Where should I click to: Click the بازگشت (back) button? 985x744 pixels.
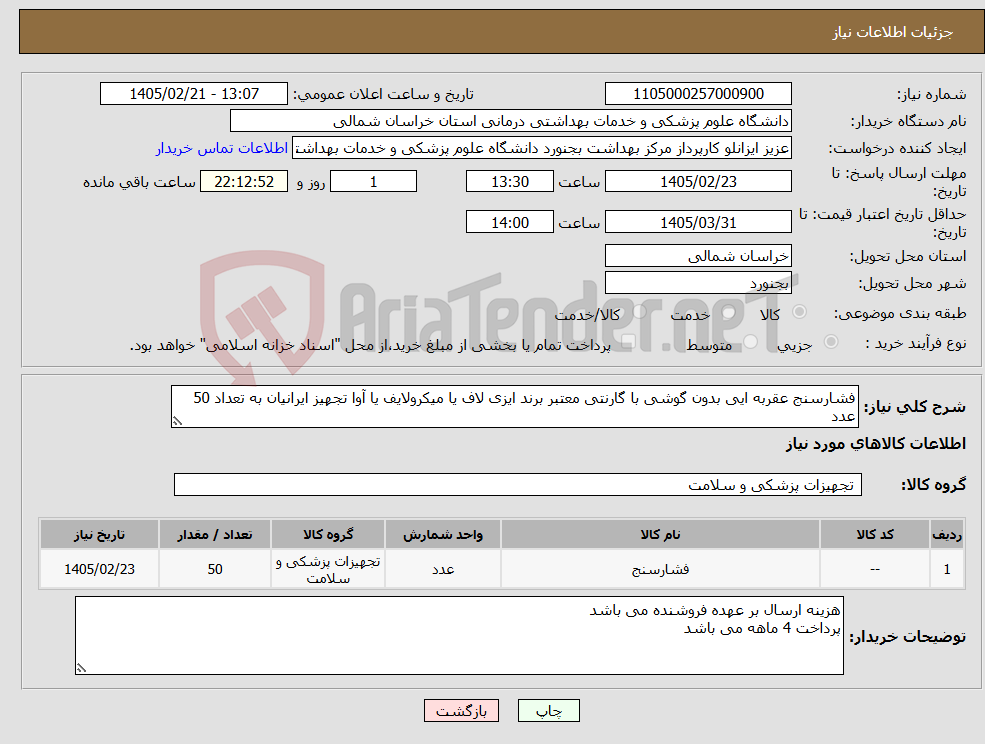(x=461, y=711)
